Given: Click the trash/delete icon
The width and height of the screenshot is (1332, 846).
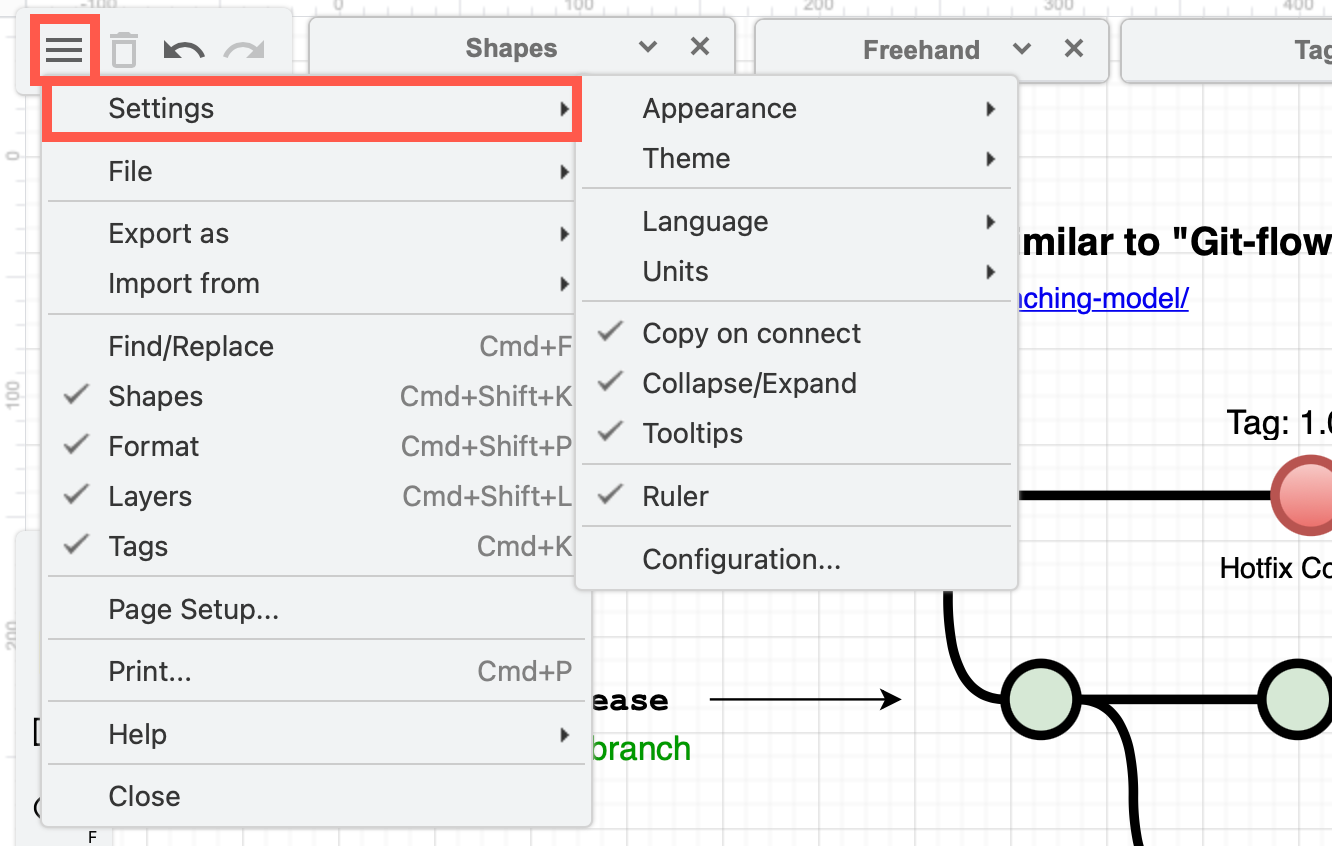Looking at the screenshot, I should point(123,50).
